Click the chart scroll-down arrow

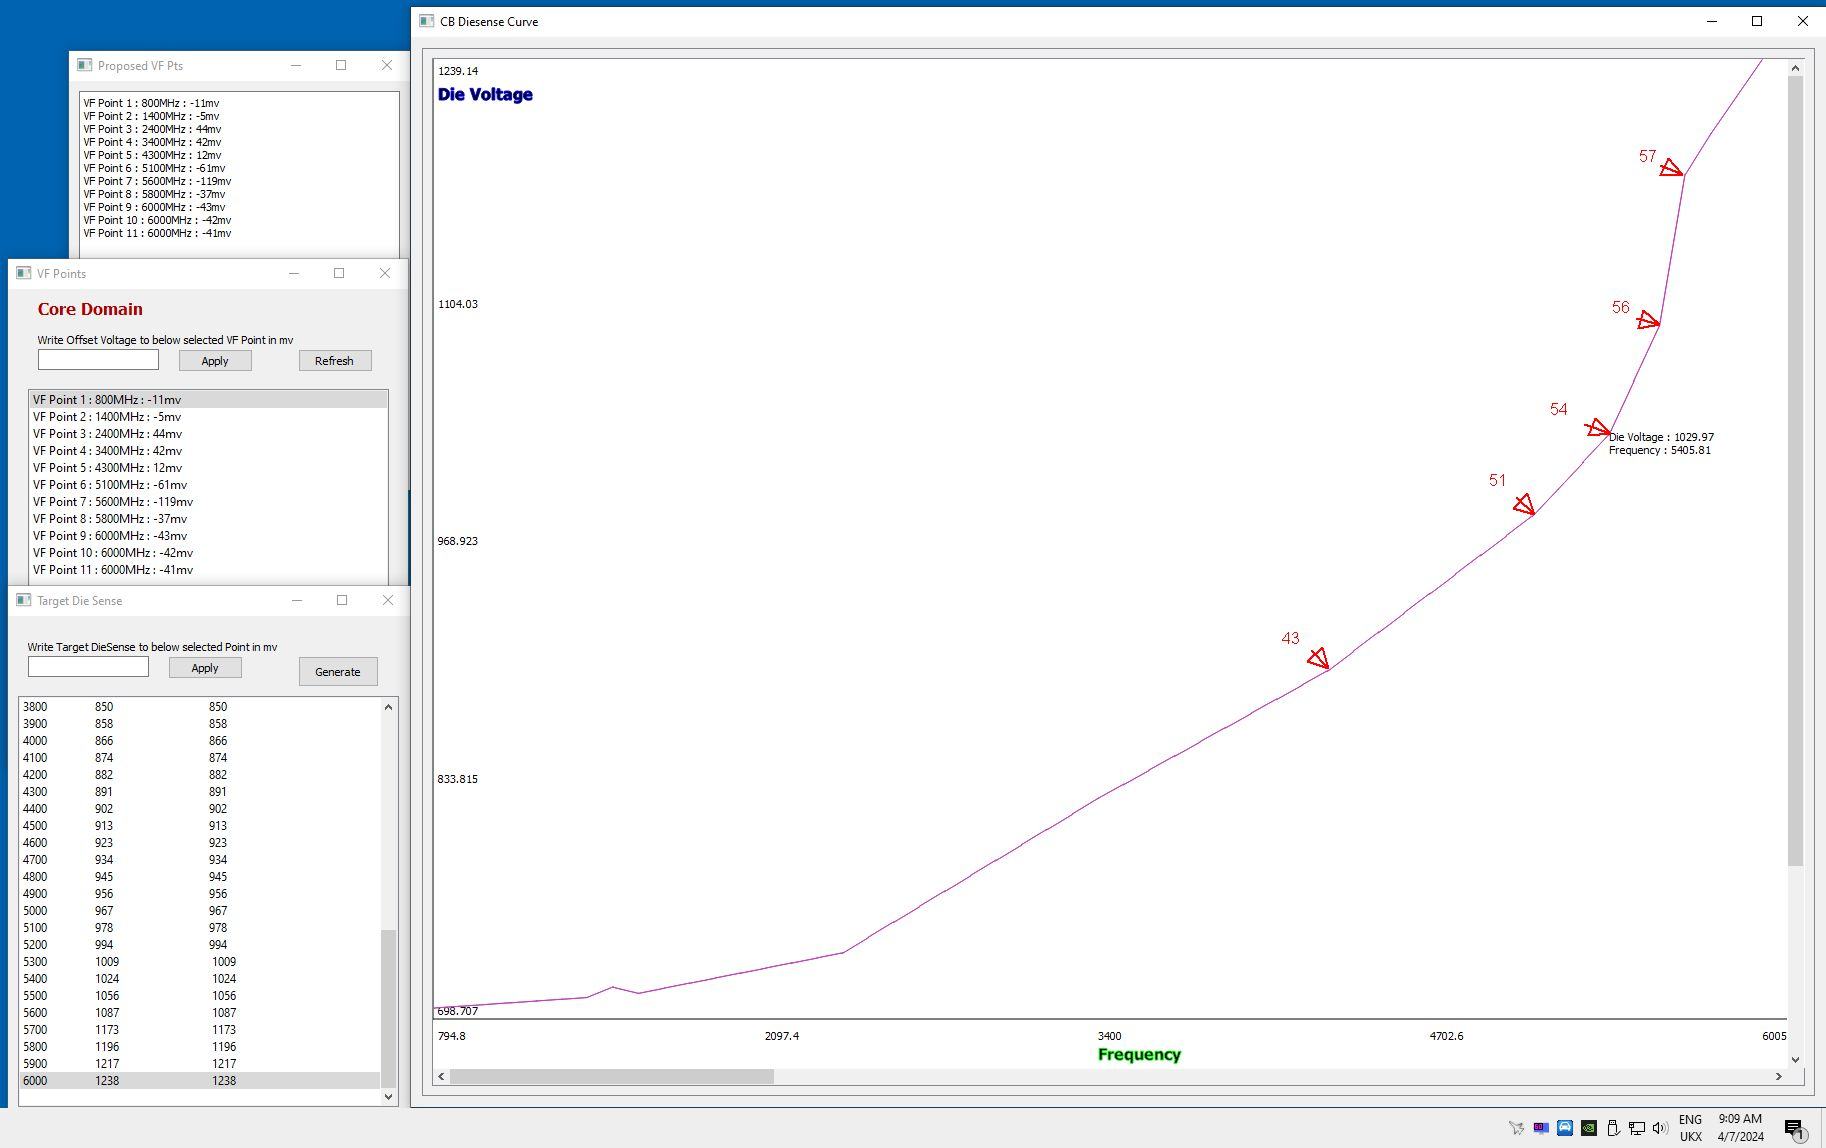(x=1795, y=1059)
